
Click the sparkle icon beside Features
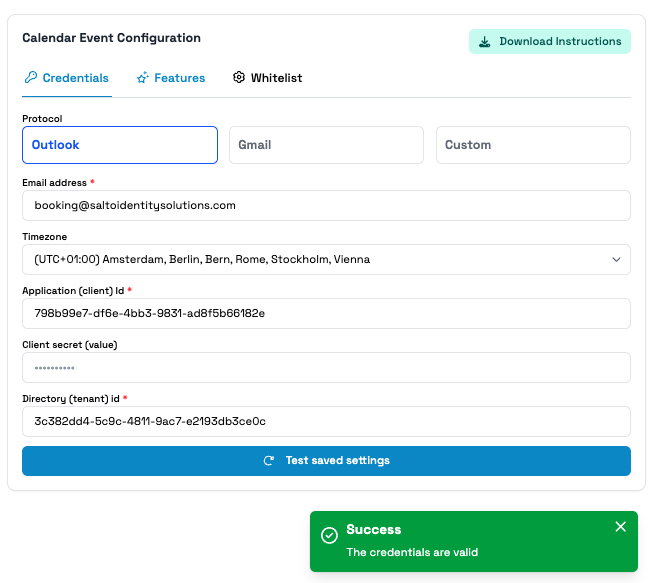[143, 78]
